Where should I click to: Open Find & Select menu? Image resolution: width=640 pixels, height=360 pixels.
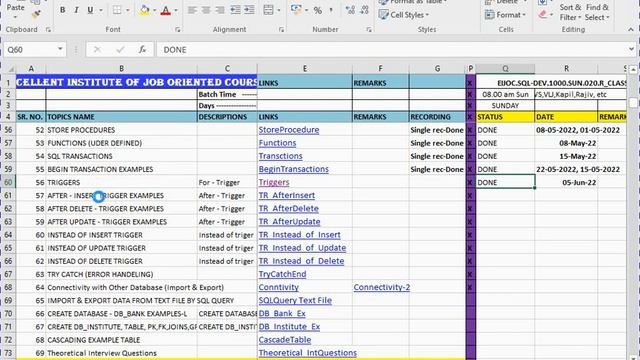597,12
